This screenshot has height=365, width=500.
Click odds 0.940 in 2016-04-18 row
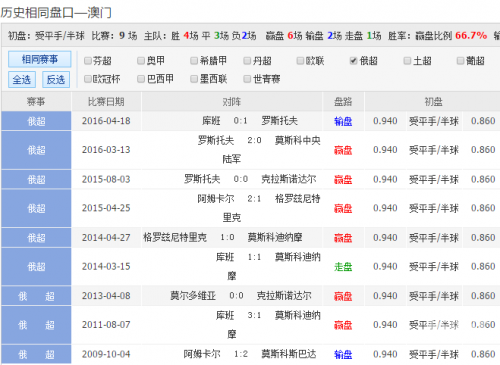tap(385, 121)
